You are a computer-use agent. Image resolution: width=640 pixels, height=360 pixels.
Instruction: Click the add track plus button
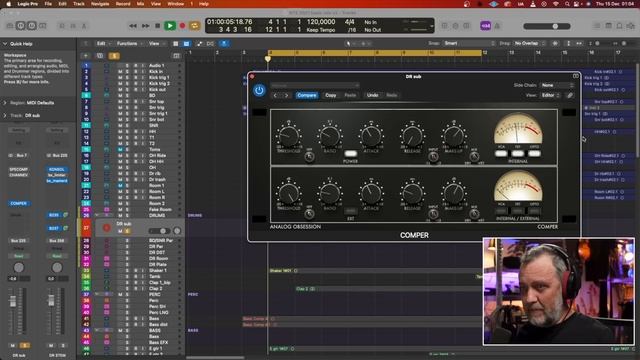coord(86,56)
